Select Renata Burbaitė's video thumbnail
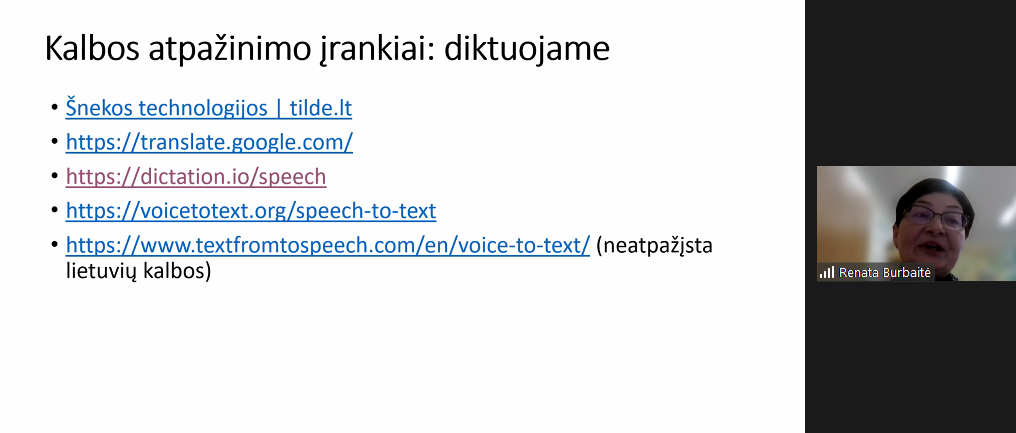1016x433 pixels. tap(915, 215)
